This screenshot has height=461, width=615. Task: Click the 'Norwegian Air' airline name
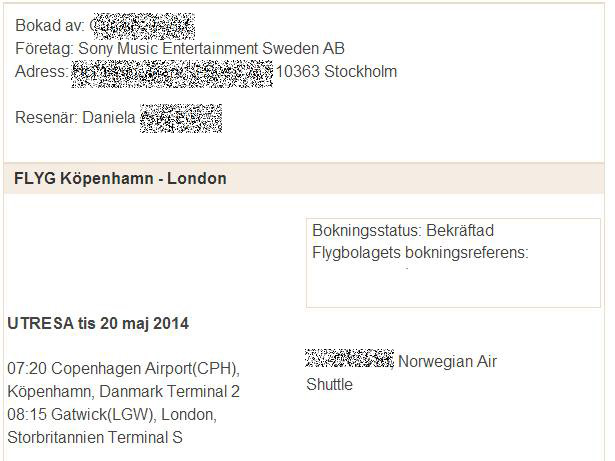447,362
